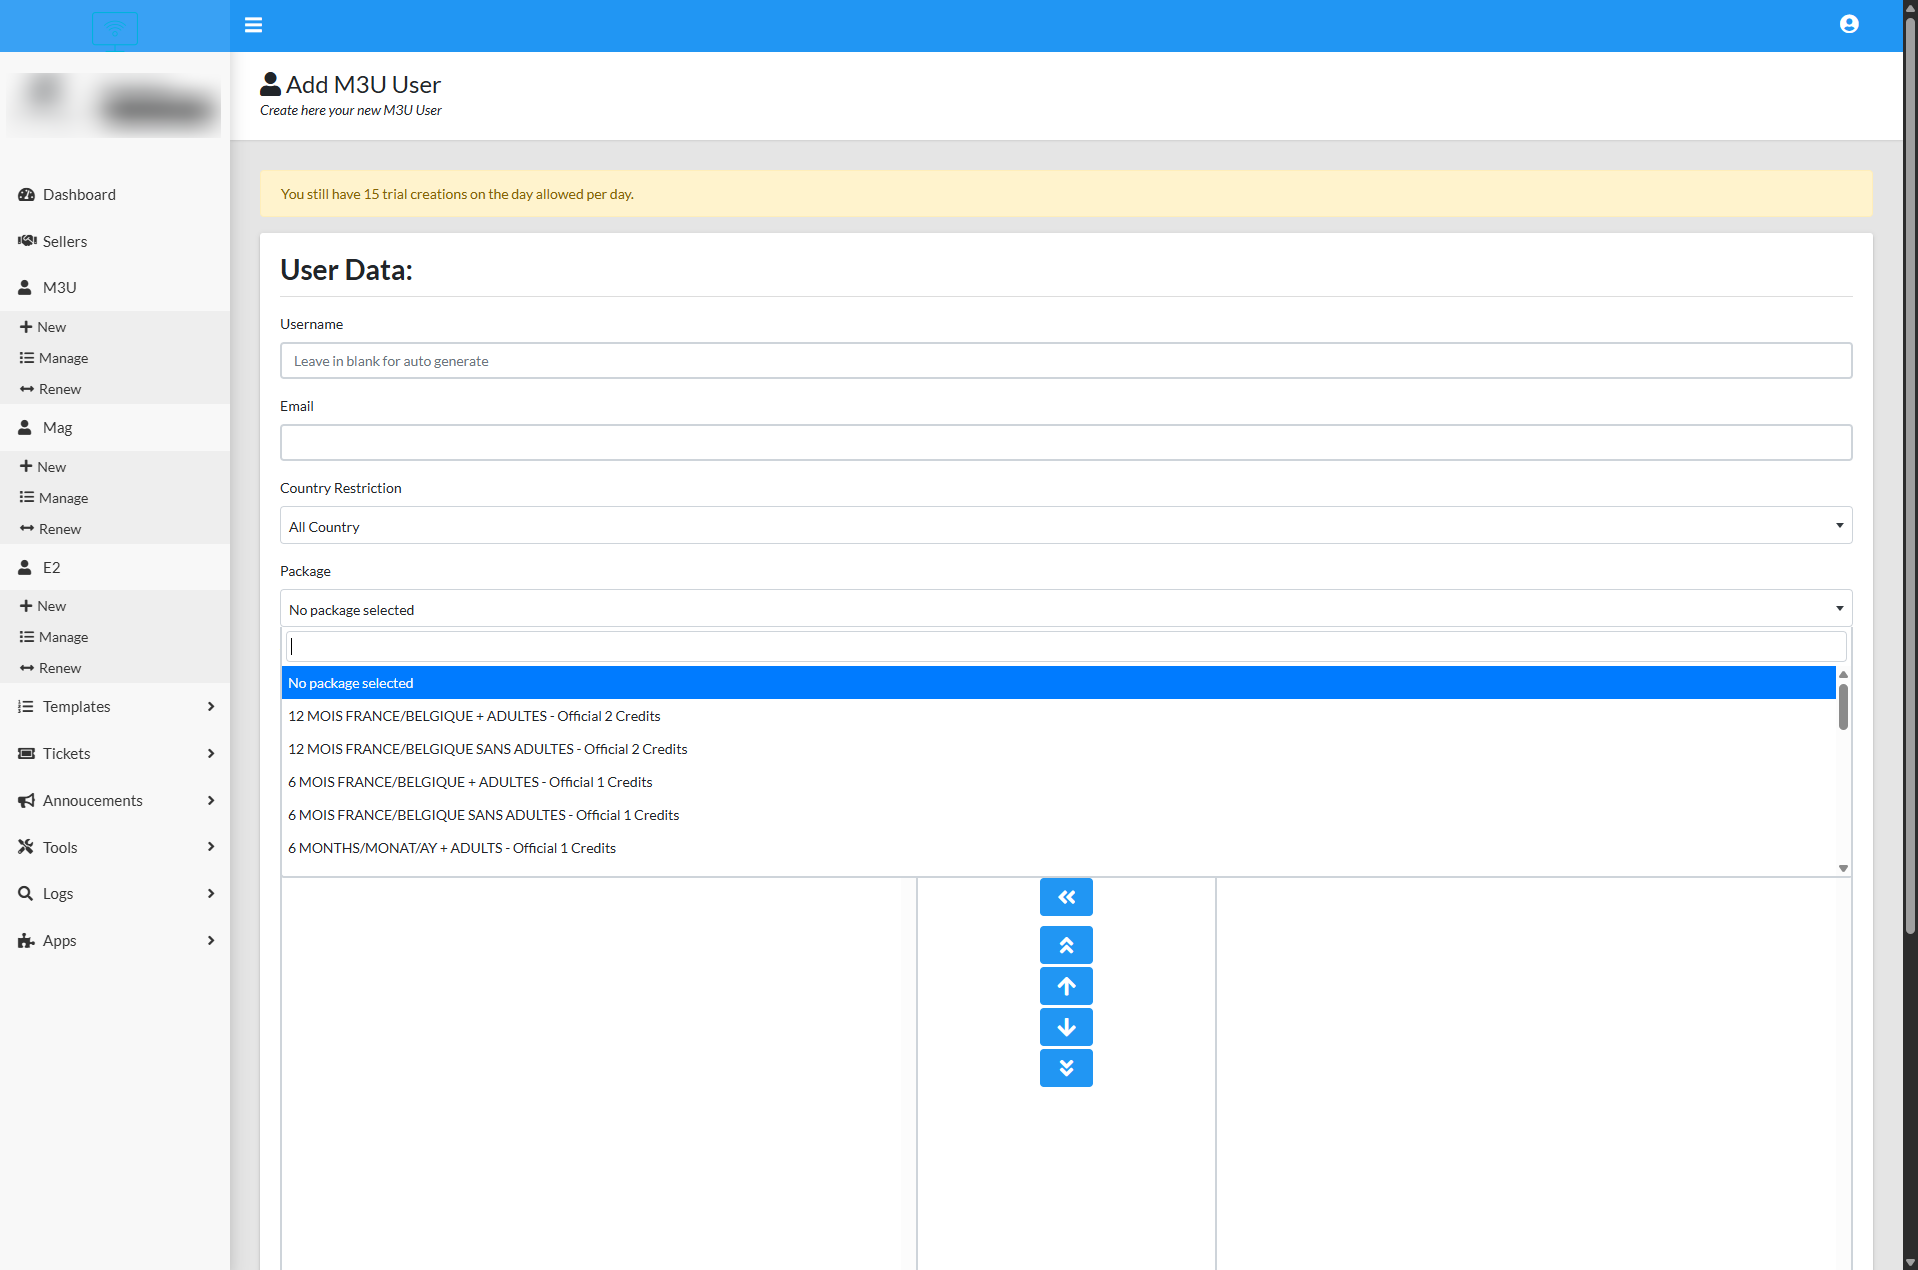Click Renew under the E2 section

pyautogui.click(x=59, y=668)
